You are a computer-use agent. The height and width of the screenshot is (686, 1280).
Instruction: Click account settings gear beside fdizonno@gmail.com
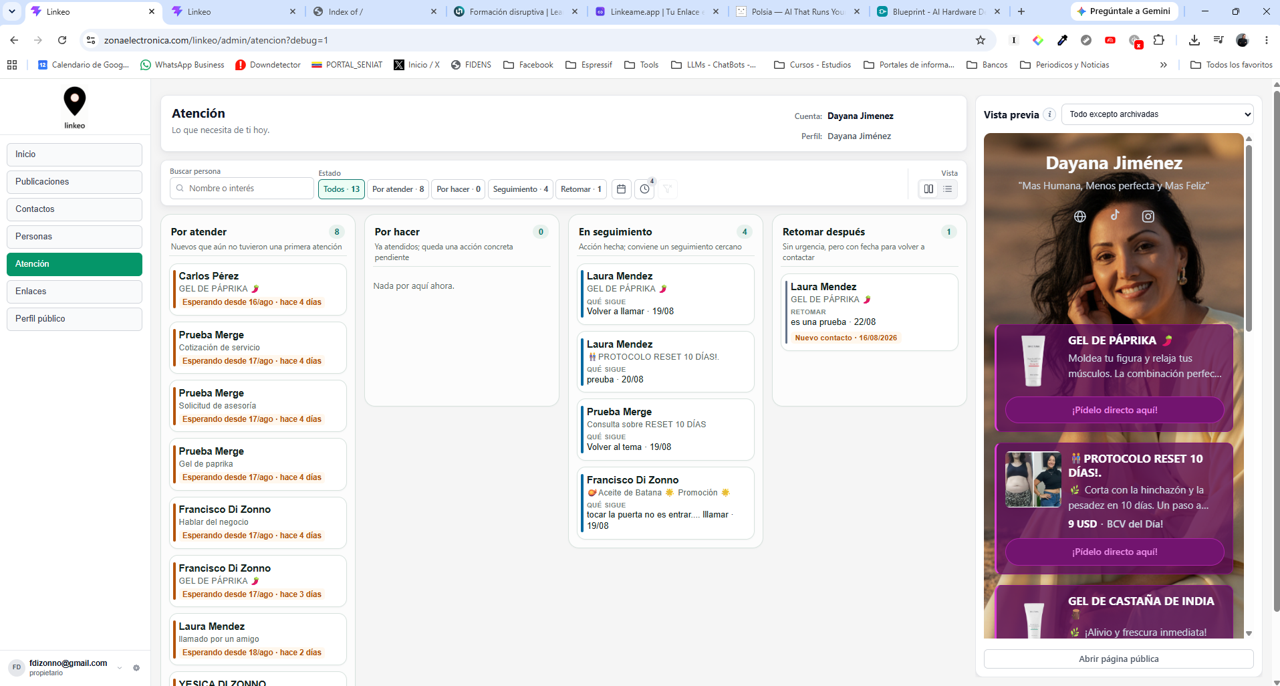137,668
